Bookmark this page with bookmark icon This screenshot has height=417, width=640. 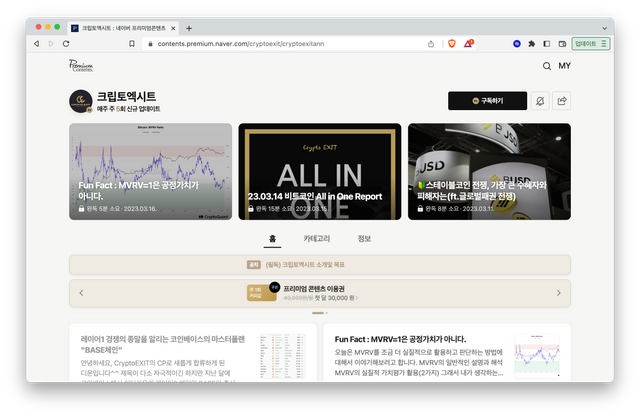click(x=132, y=44)
